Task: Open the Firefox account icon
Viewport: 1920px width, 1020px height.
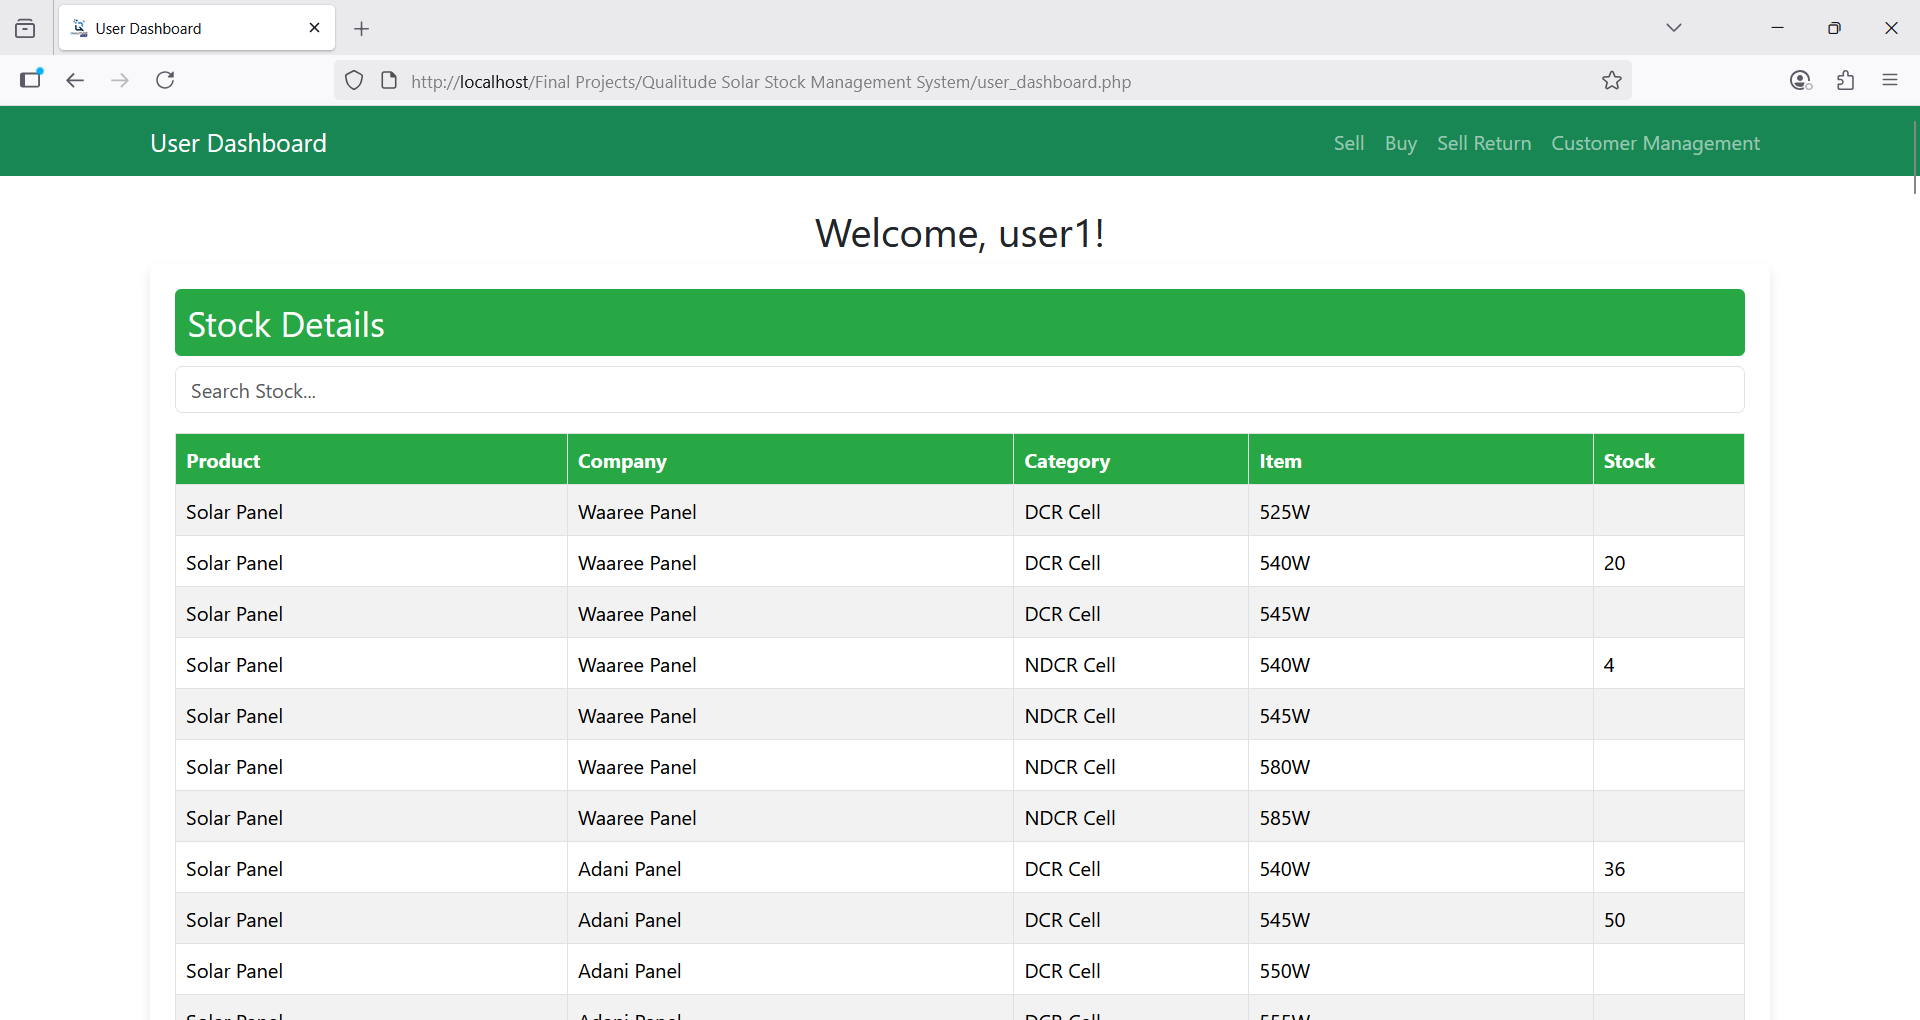Action: coord(1800,81)
